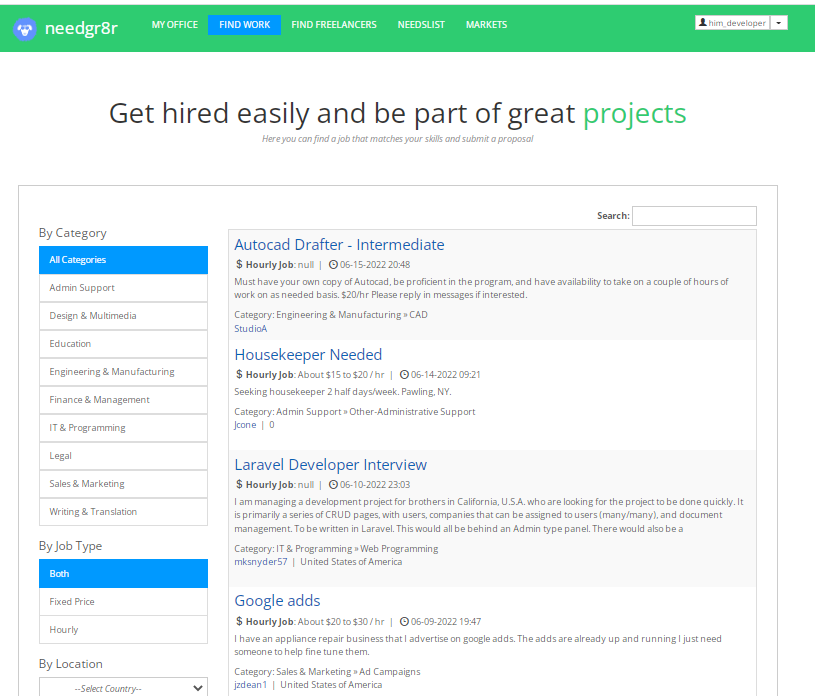Filter by IT & Programming category

point(123,428)
